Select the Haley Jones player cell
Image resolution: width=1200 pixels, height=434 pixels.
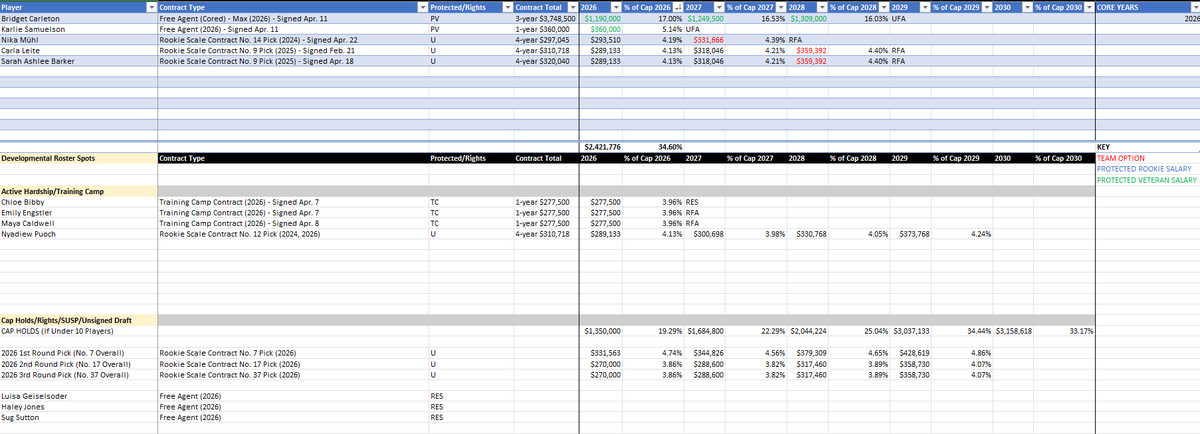[x=78, y=407]
